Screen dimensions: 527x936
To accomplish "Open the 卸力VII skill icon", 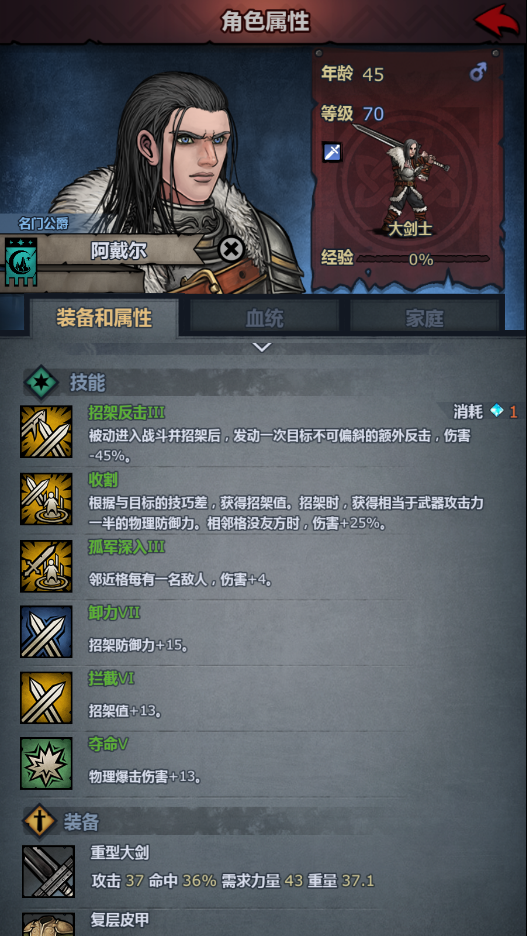I will pyautogui.click(x=47, y=632).
